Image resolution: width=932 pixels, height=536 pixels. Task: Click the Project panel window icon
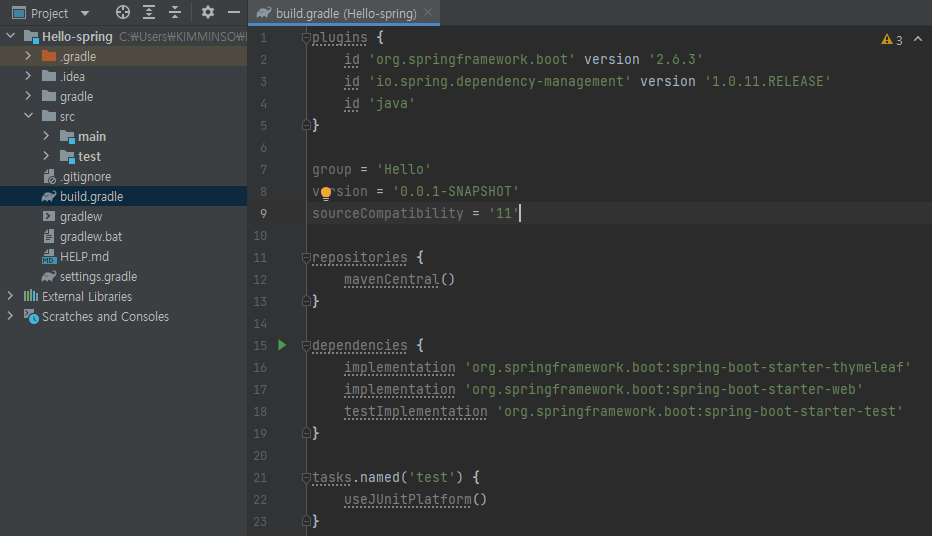coord(19,12)
